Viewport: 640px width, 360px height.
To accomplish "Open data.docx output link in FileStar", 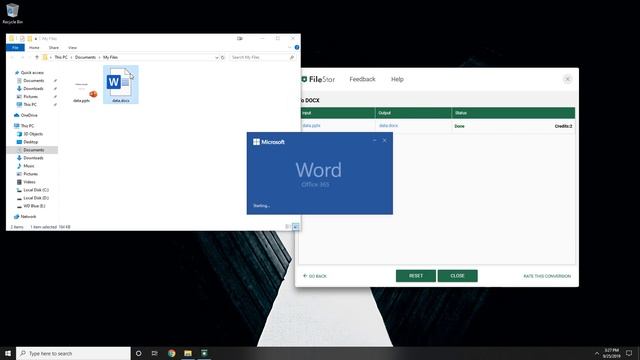I will click(388, 126).
